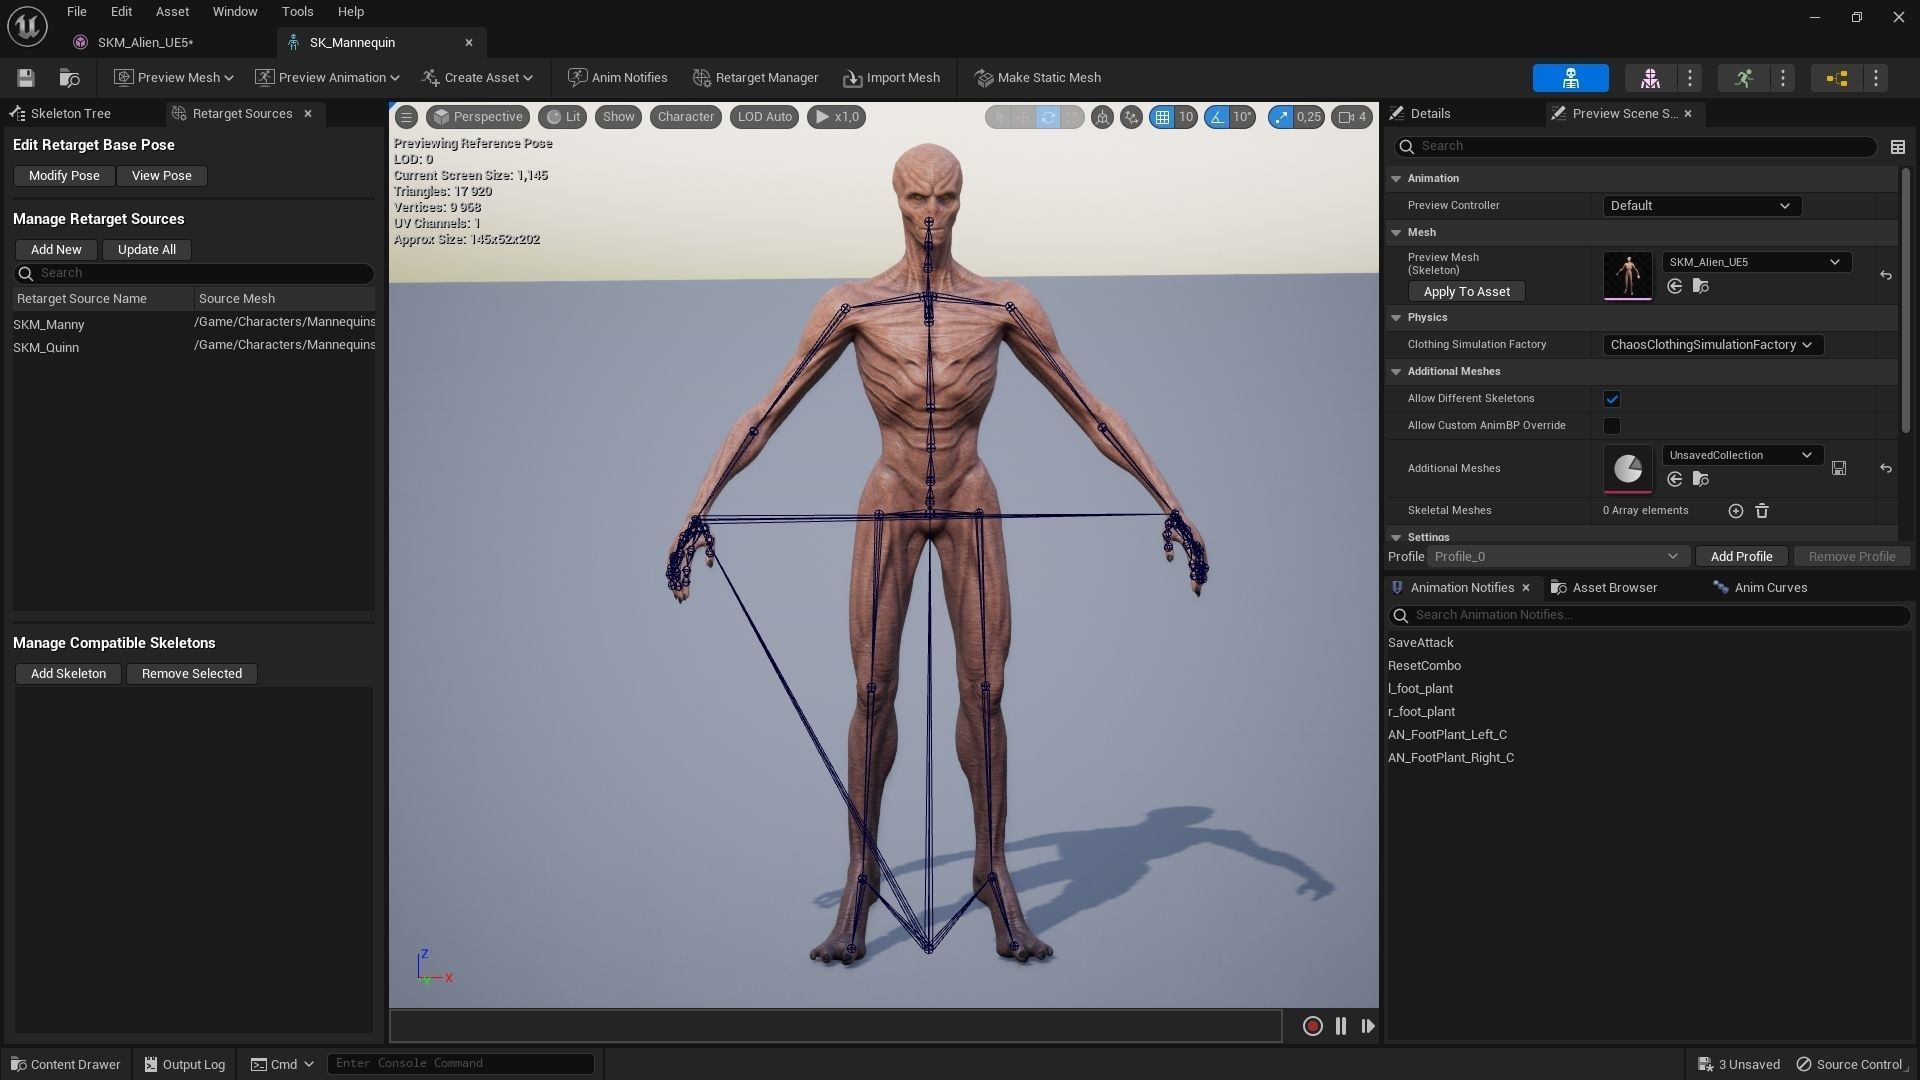Open details panel grid view settings
The width and height of the screenshot is (1920, 1080).
point(1897,147)
